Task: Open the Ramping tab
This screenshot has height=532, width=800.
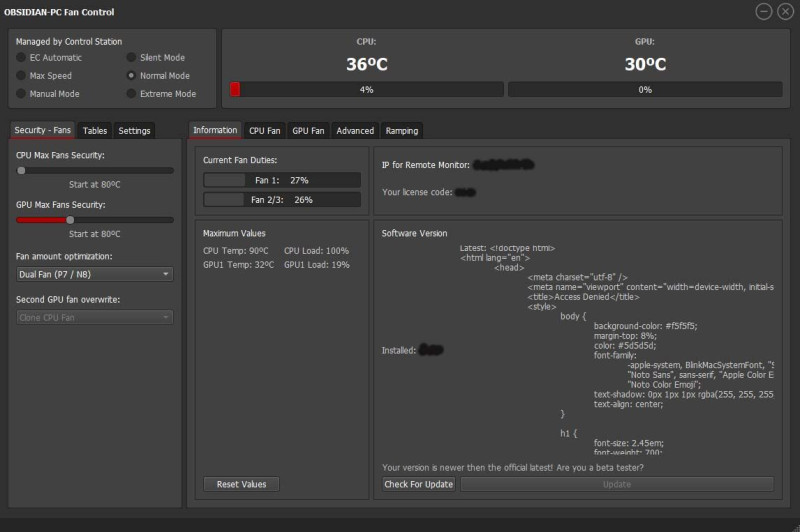Action: pyautogui.click(x=402, y=131)
